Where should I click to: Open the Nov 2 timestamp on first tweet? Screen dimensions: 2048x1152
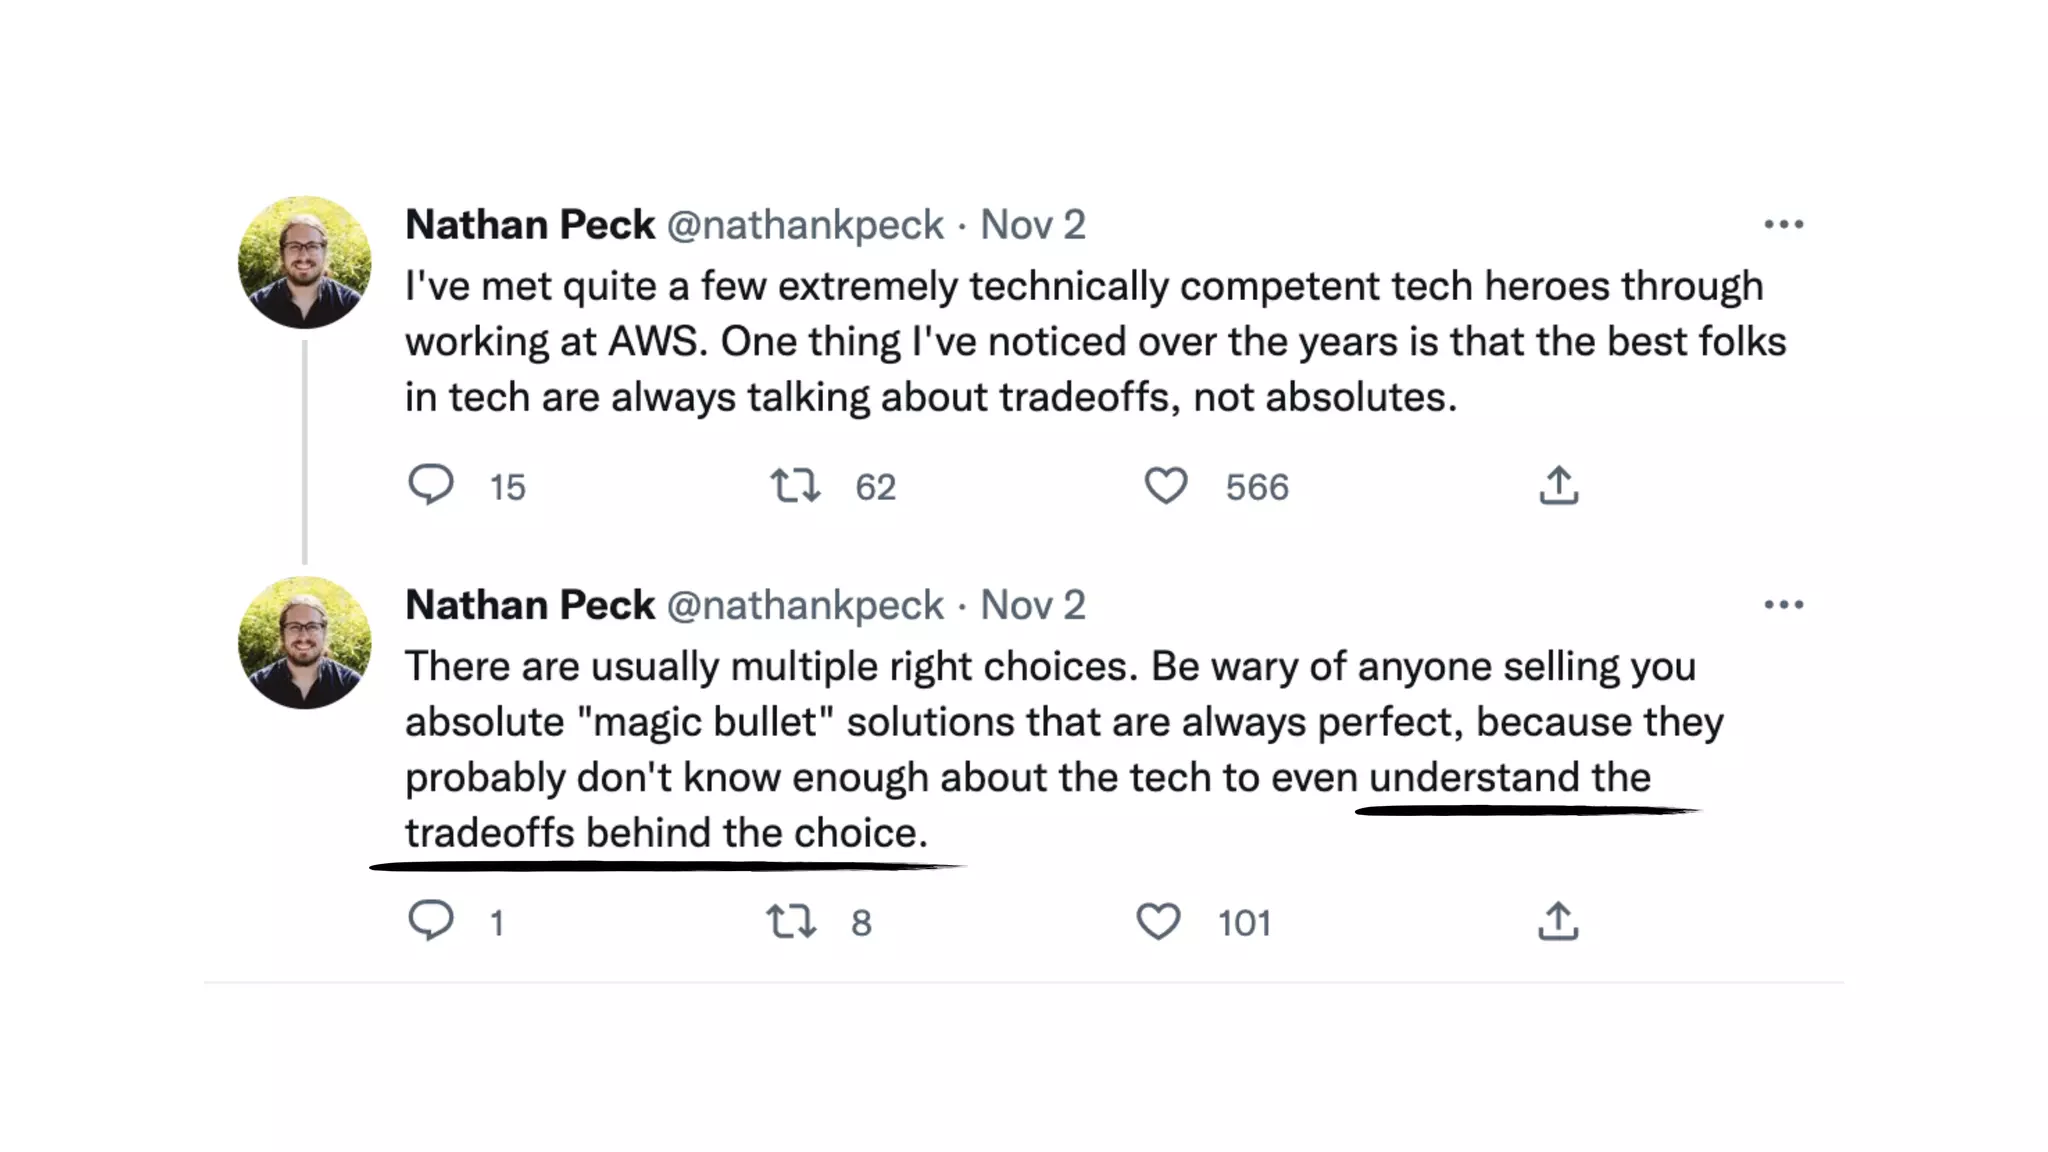pos(1032,225)
